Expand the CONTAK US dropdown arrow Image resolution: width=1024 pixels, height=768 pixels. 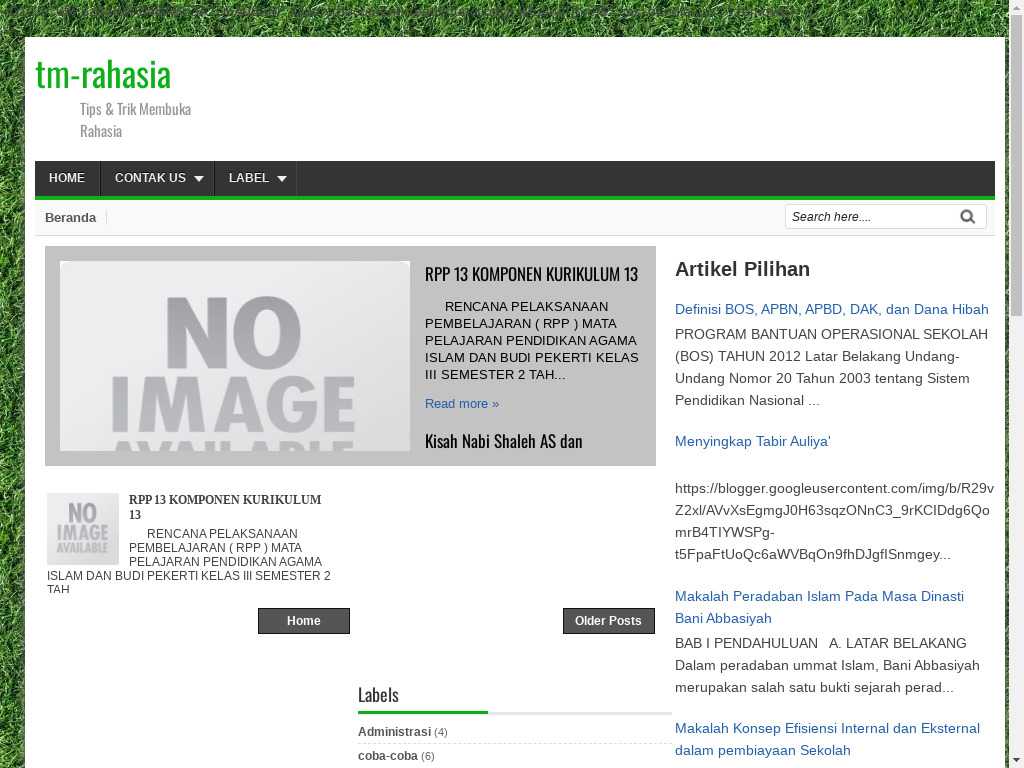pyautogui.click(x=198, y=179)
